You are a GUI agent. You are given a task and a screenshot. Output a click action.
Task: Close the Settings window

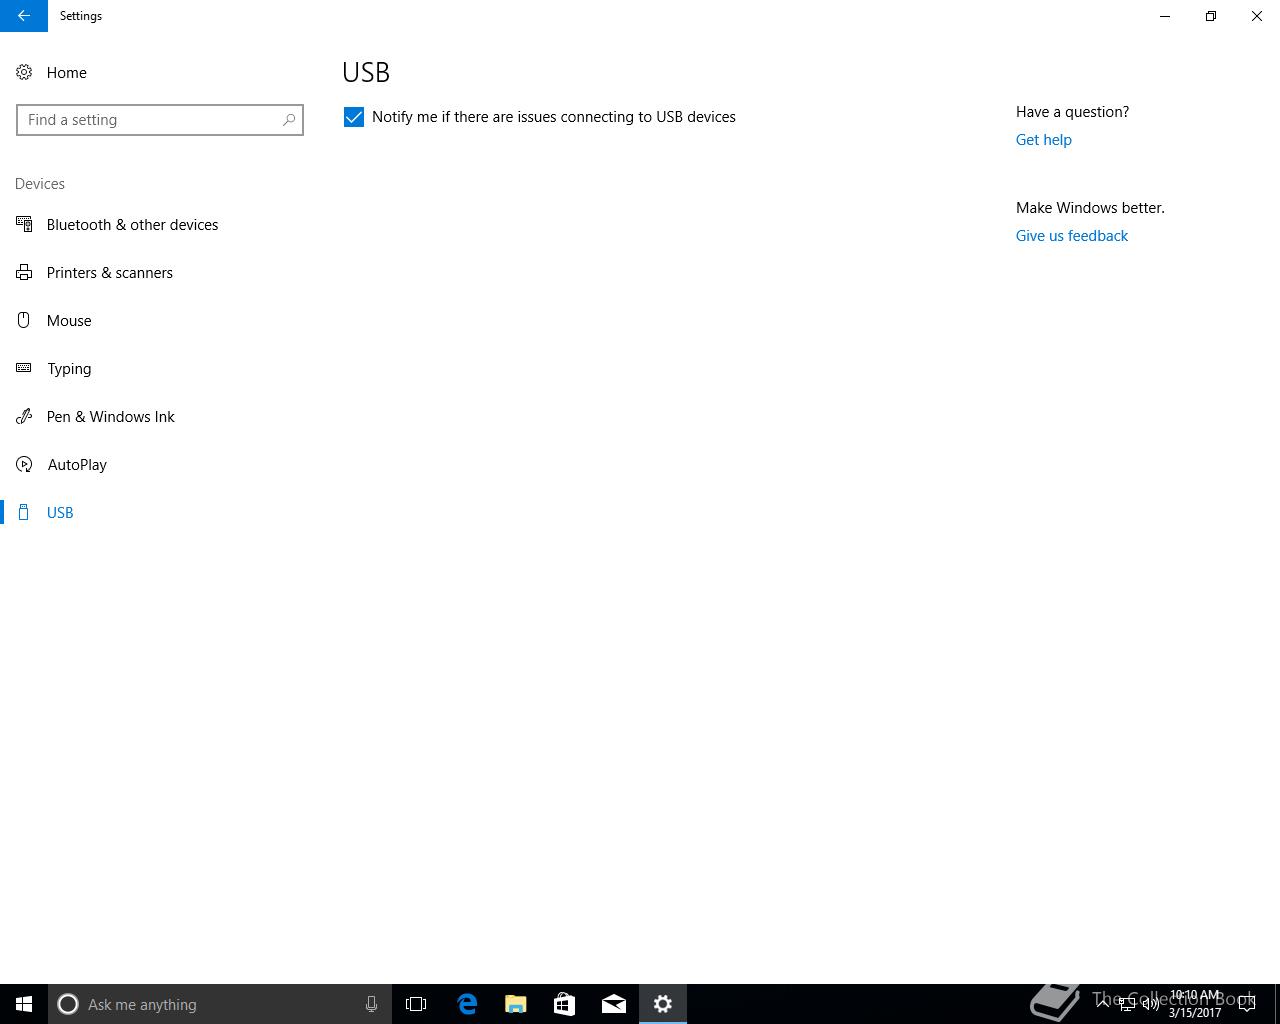[x=1257, y=16]
